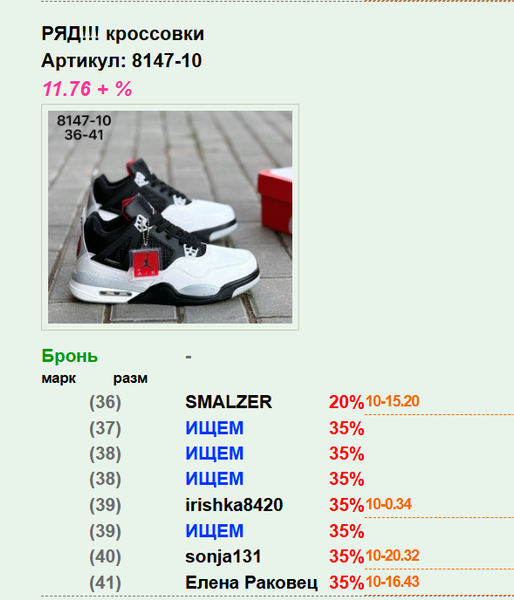Click ИЩЕМ link for size 37
This screenshot has height=600, width=514.
click(214, 428)
